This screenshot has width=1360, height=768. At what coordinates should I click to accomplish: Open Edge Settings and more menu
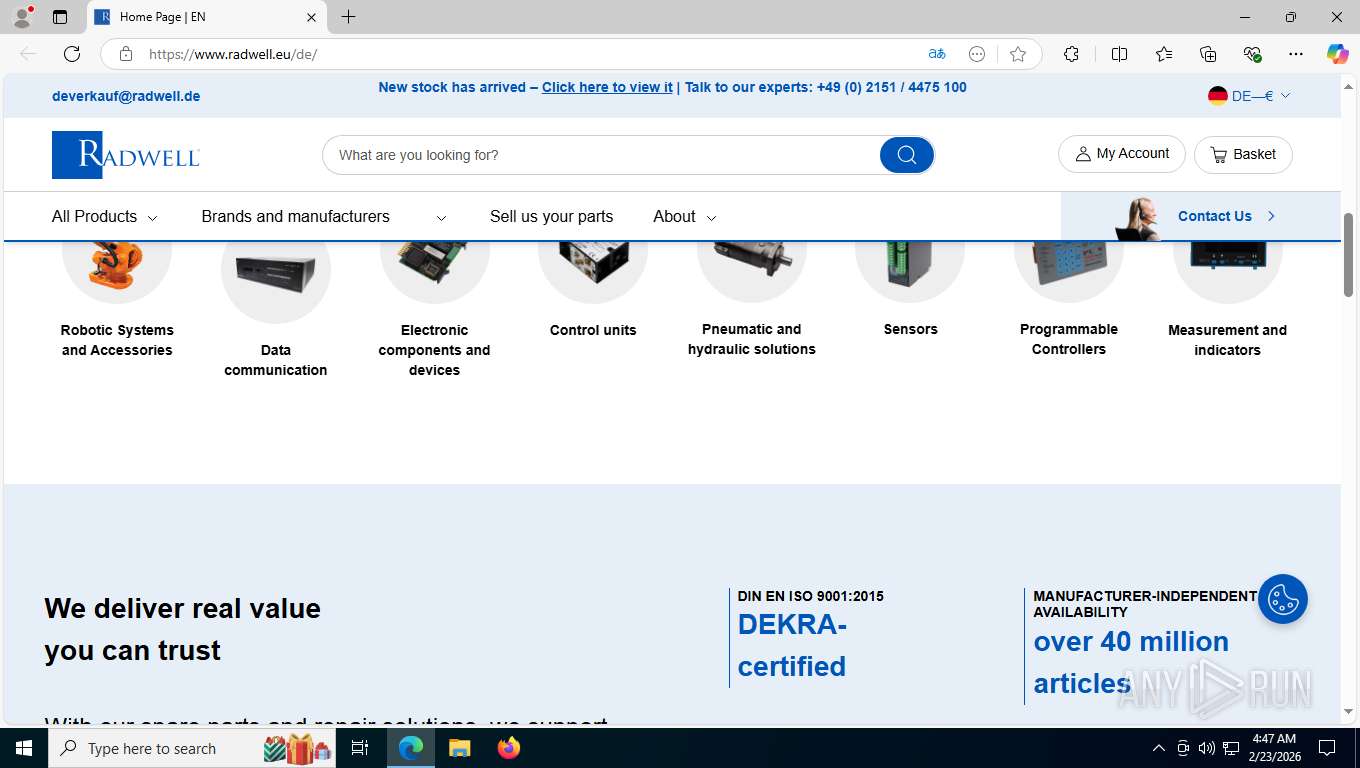(x=1296, y=54)
